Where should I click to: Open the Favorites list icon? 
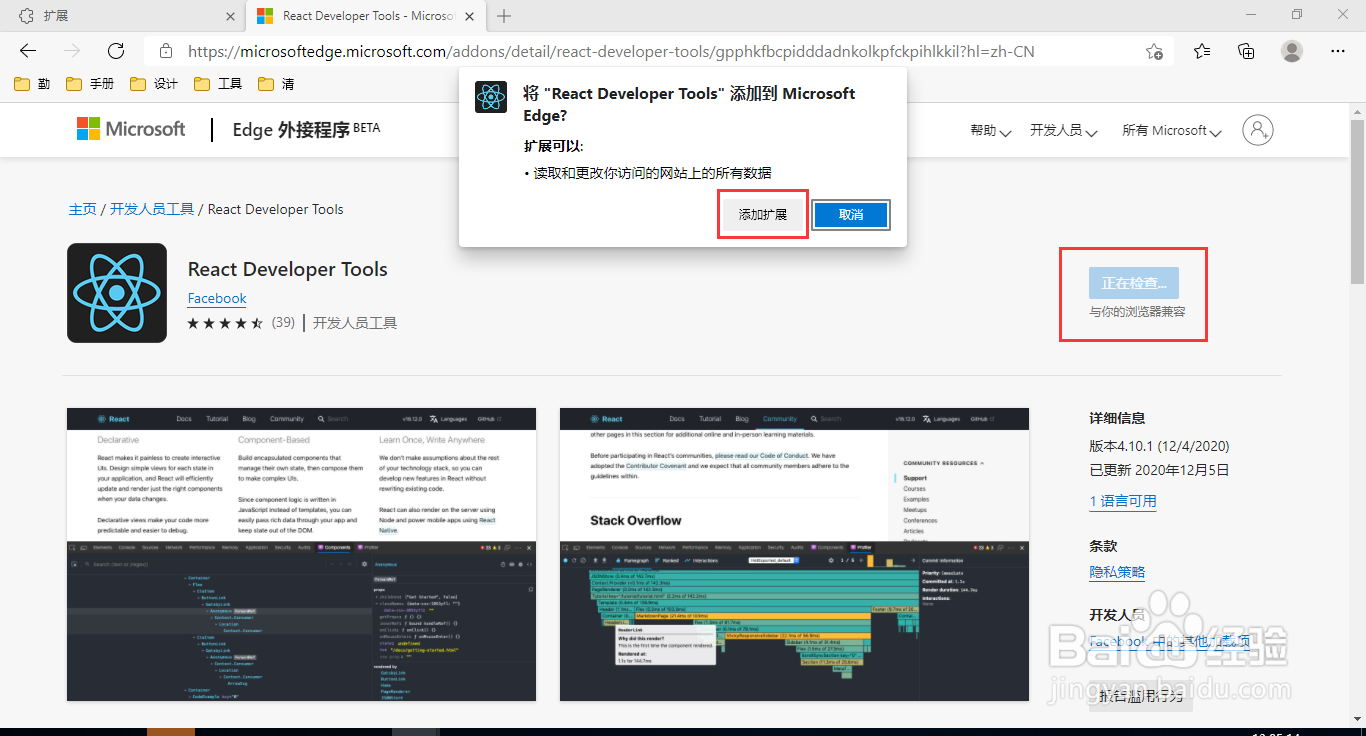(x=1202, y=51)
